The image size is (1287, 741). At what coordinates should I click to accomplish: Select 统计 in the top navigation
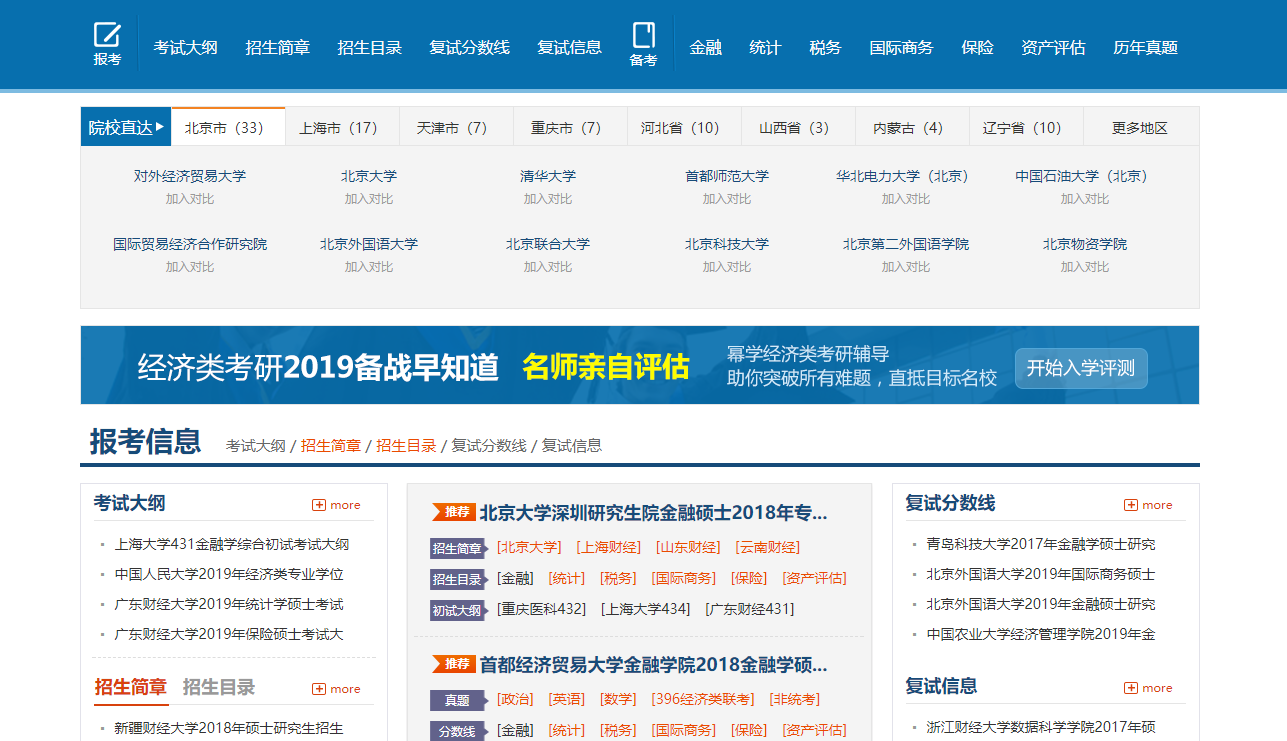[x=765, y=47]
